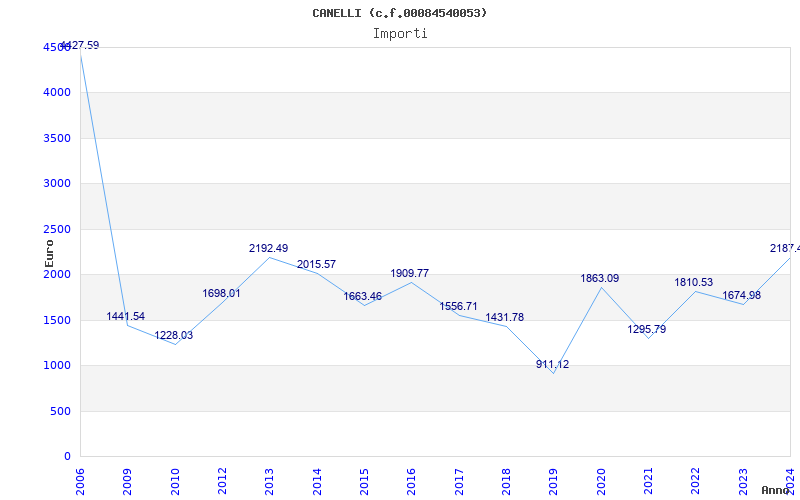Click the 1295.79 value label
The image size is (800, 500).
pyautogui.click(x=647, y=330)
